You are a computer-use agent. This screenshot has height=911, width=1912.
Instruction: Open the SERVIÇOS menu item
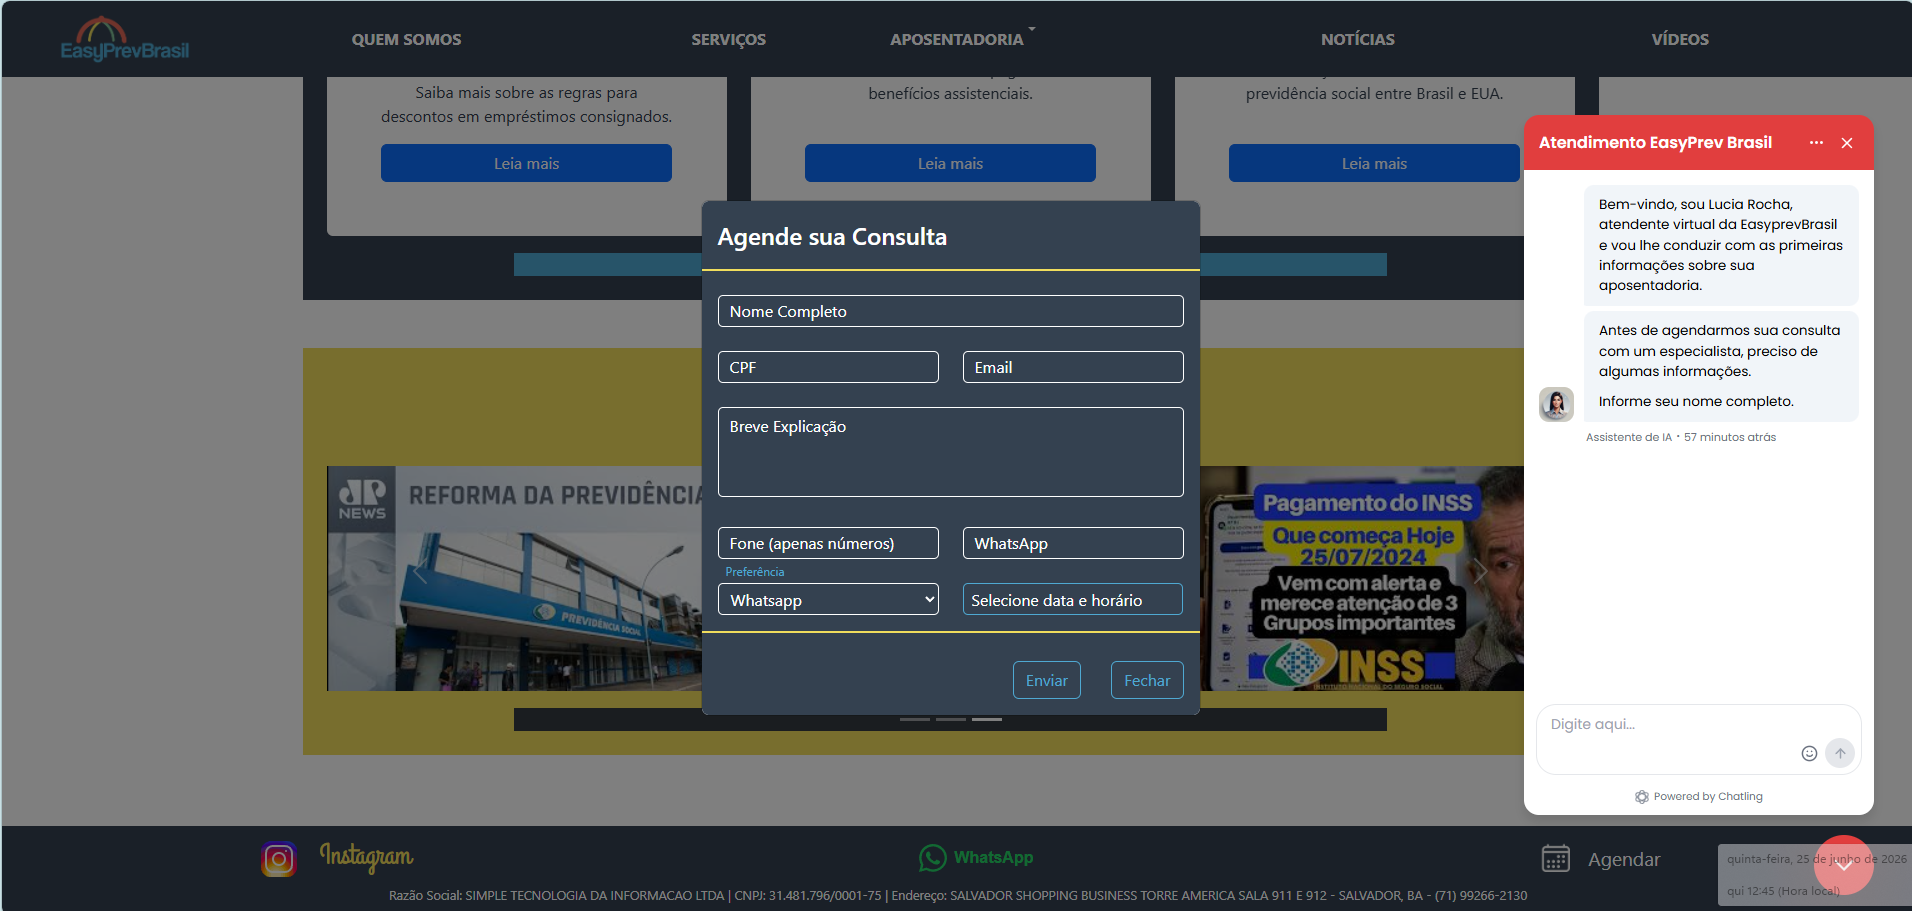728,40
